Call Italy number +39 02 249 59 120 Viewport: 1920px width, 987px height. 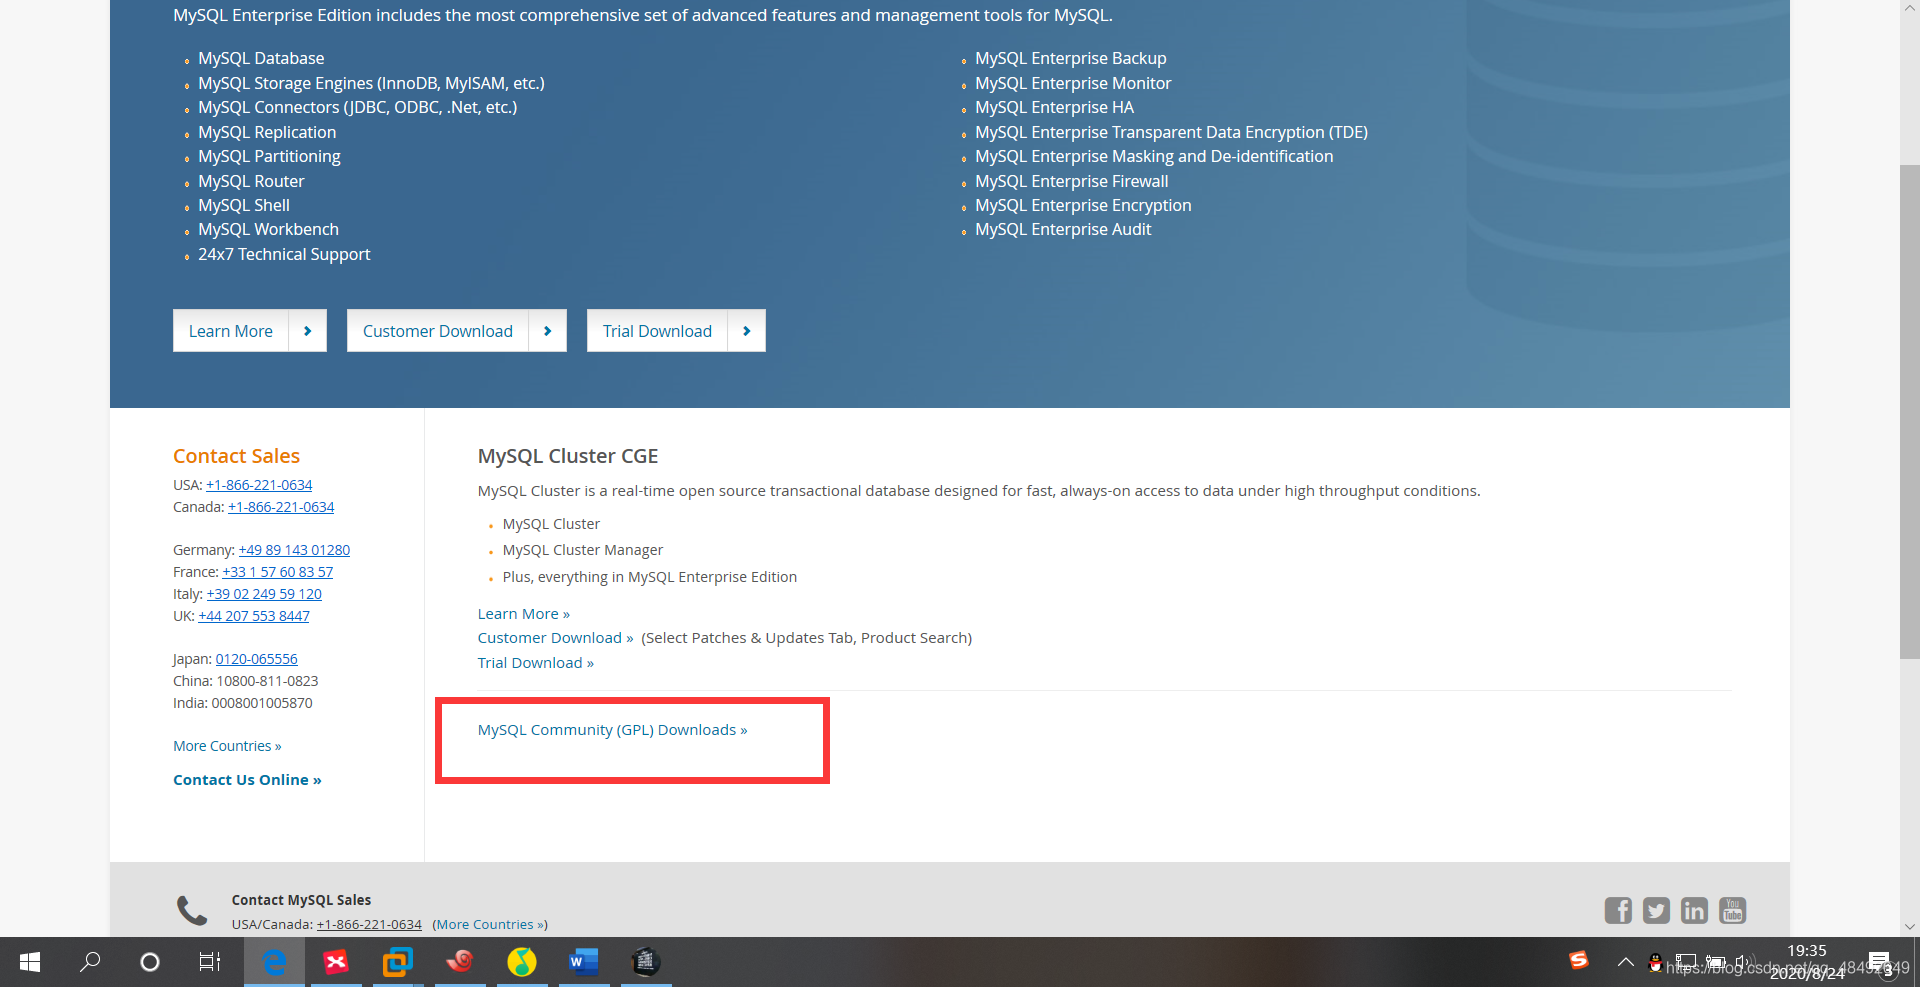coord(264,594)
